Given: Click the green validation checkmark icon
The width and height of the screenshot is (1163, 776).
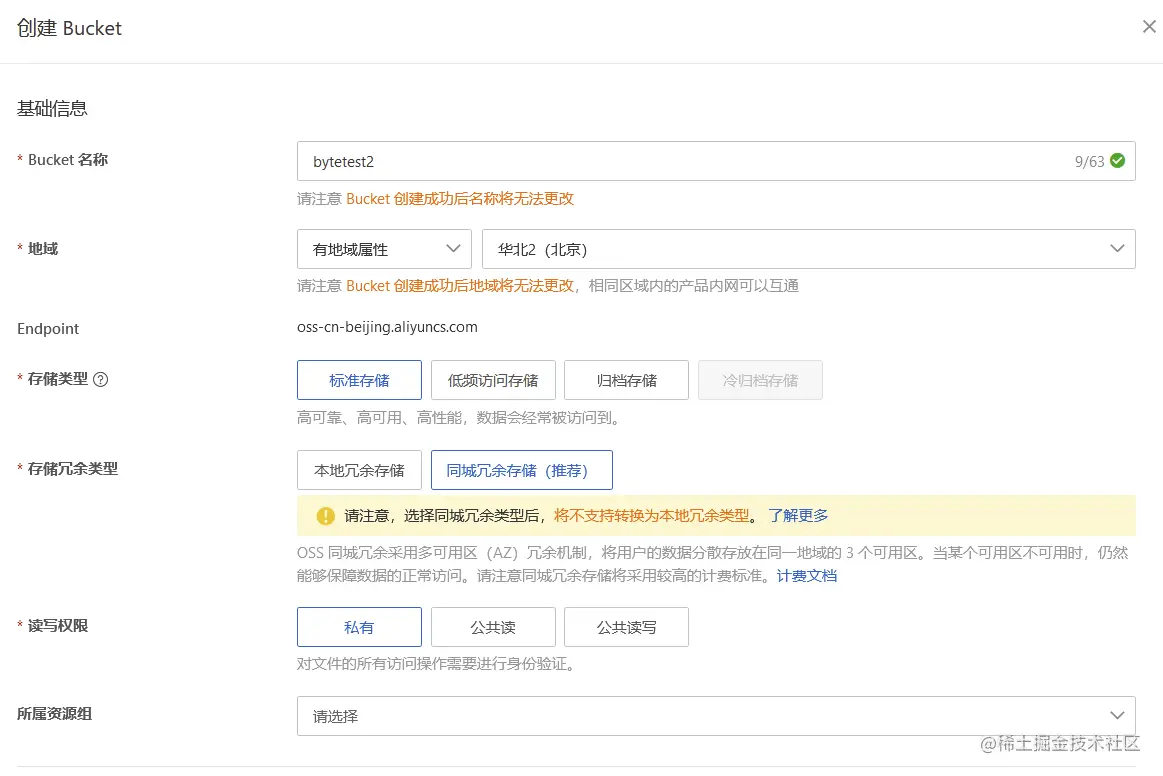Looking at the screenshot, I should (x=1118, y=160).
